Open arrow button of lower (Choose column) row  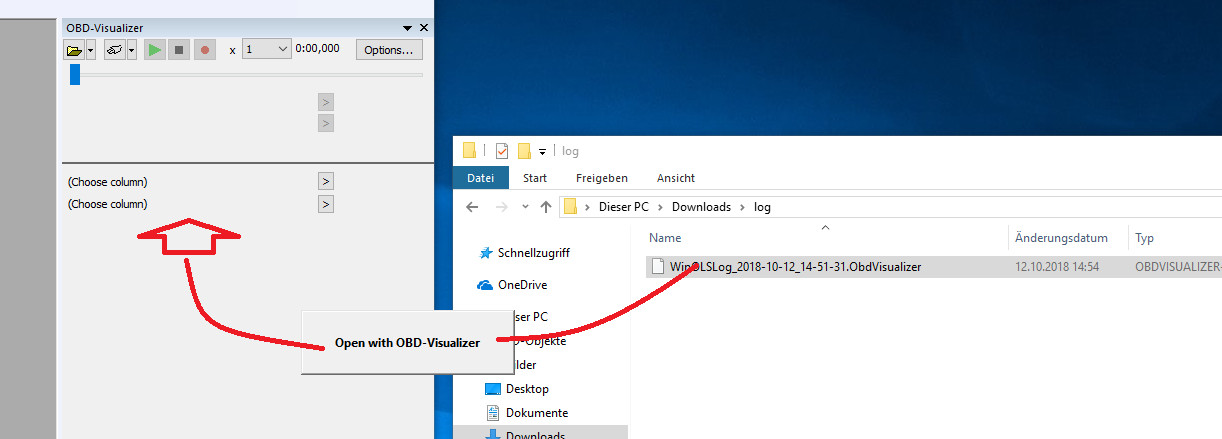point(325,204)
